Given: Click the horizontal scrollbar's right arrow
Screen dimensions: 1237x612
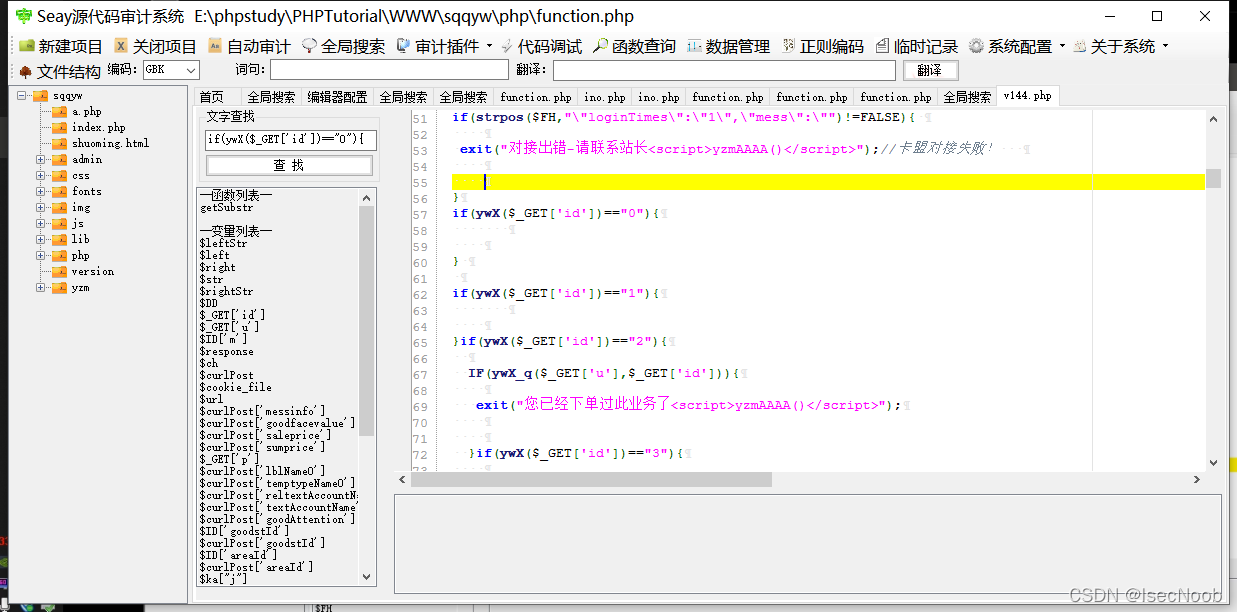Looking at the screenshot, I should (x=1197, y=479).
